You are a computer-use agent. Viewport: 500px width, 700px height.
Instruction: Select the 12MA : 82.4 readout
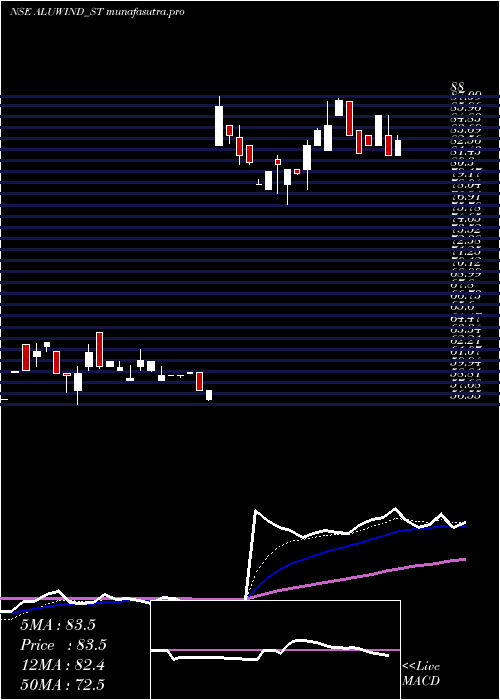pyautogui.click(x=62, y=665)
